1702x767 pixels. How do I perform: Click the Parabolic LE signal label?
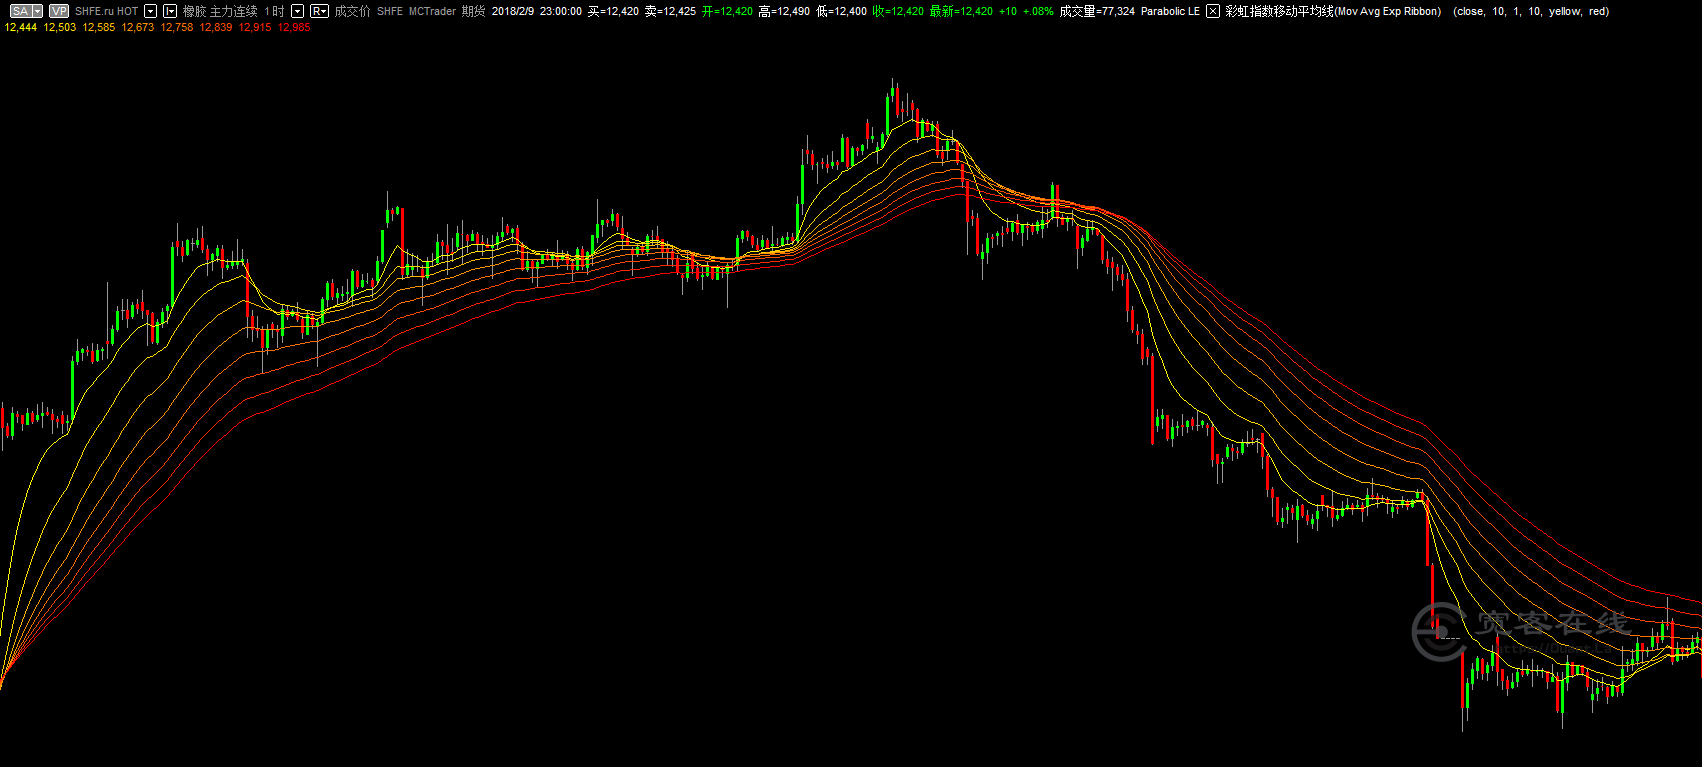coord(1170,11)
